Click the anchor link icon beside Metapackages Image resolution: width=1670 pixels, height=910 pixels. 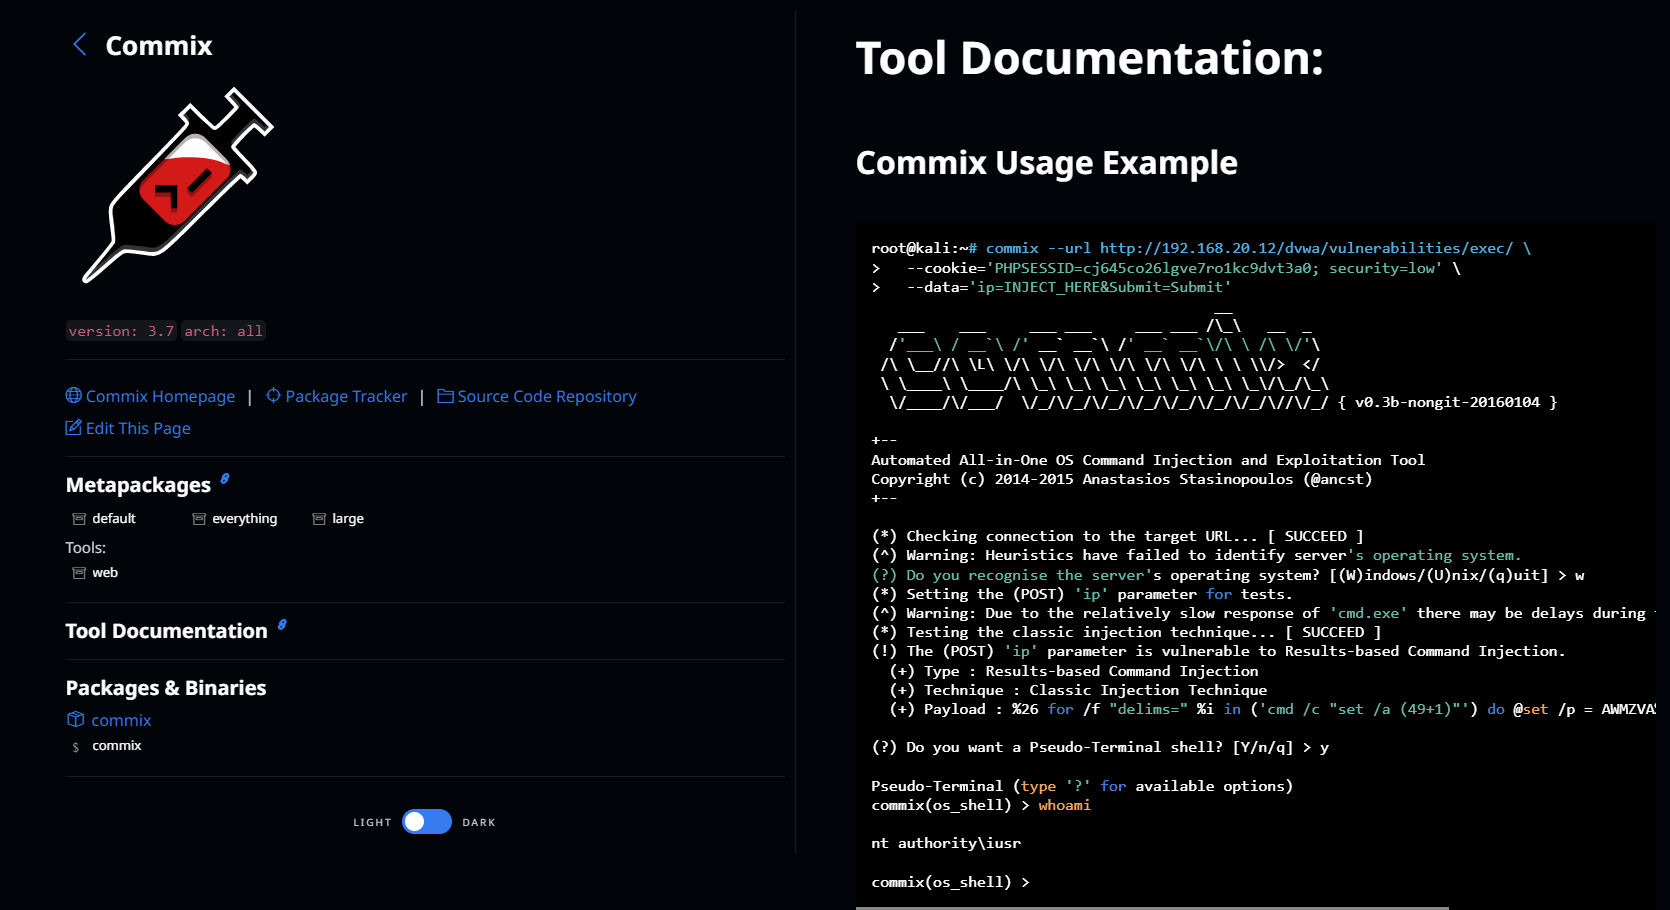(x=224, y=478)
